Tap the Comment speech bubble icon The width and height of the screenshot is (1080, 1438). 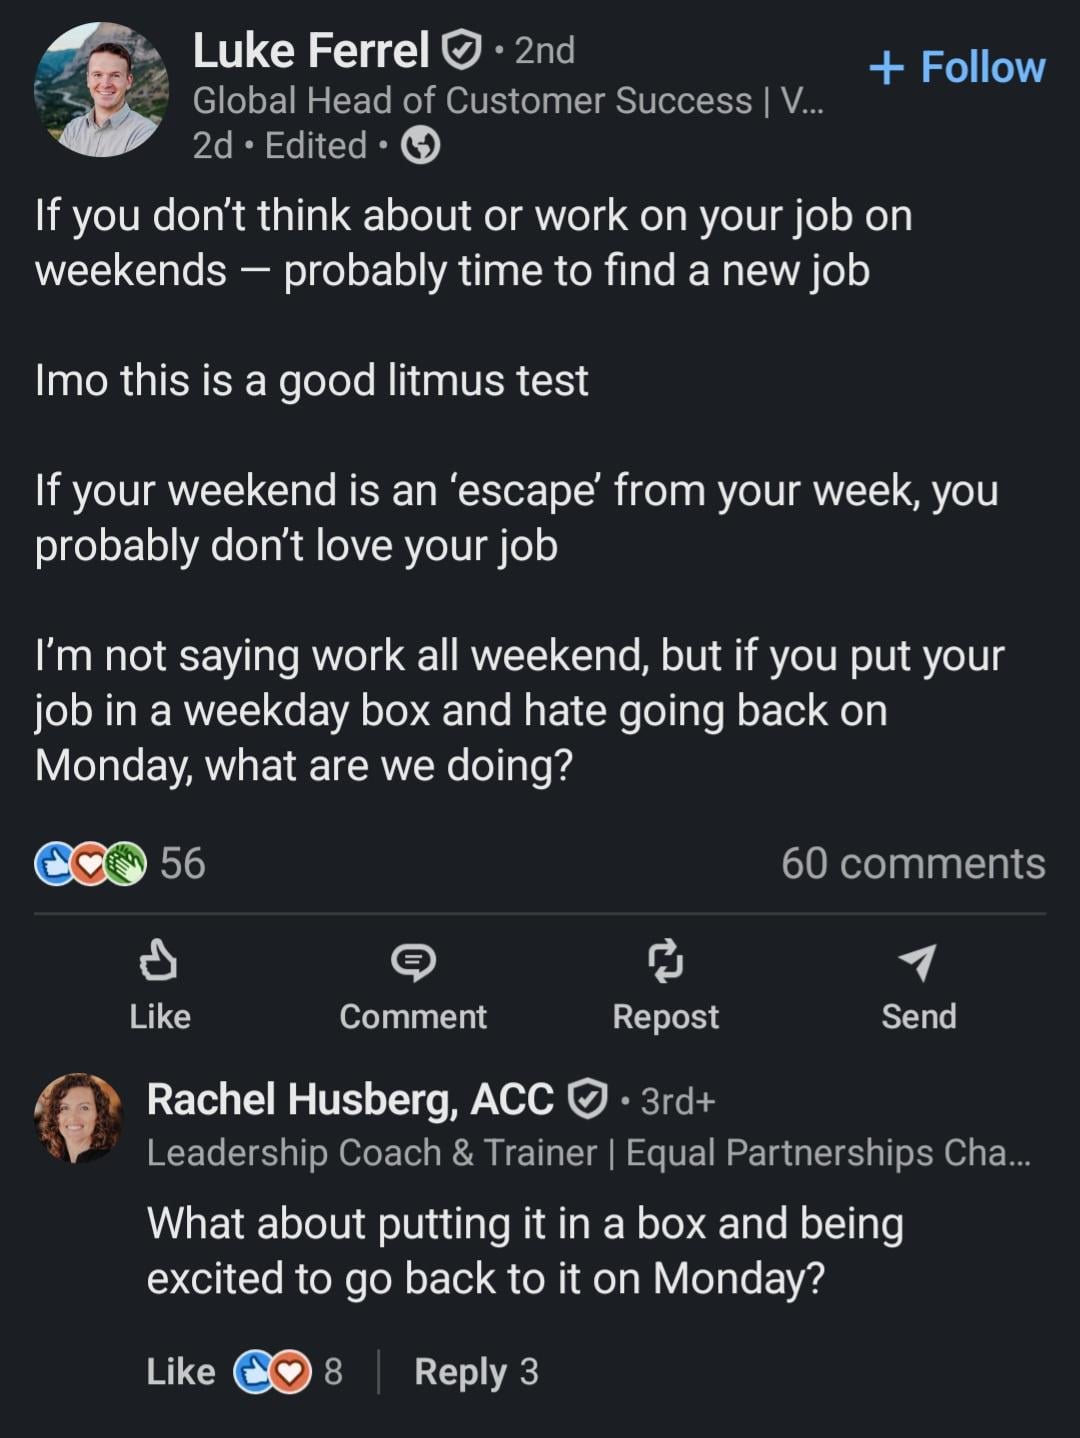pos(412,961)
